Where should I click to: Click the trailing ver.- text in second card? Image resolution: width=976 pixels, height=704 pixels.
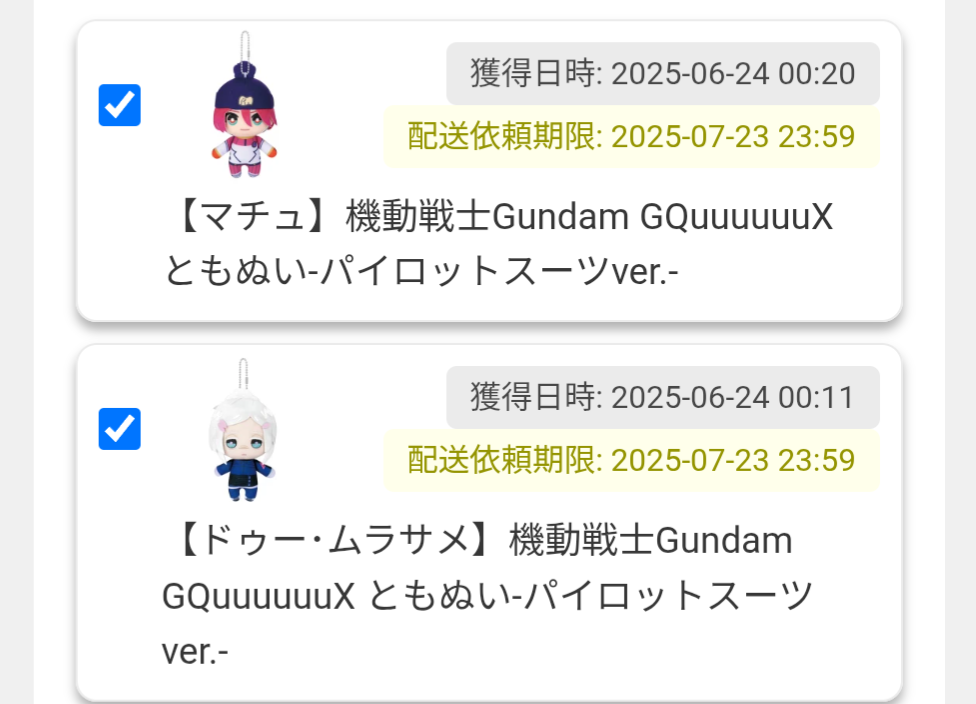coord(195,652)
